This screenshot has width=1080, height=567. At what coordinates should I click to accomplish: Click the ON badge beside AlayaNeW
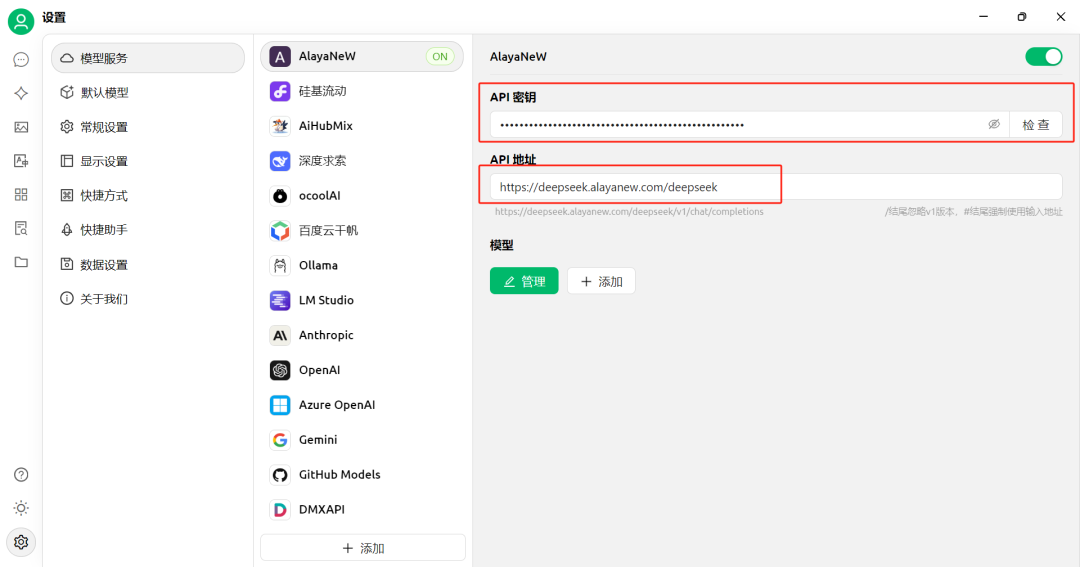pos(440,56)
